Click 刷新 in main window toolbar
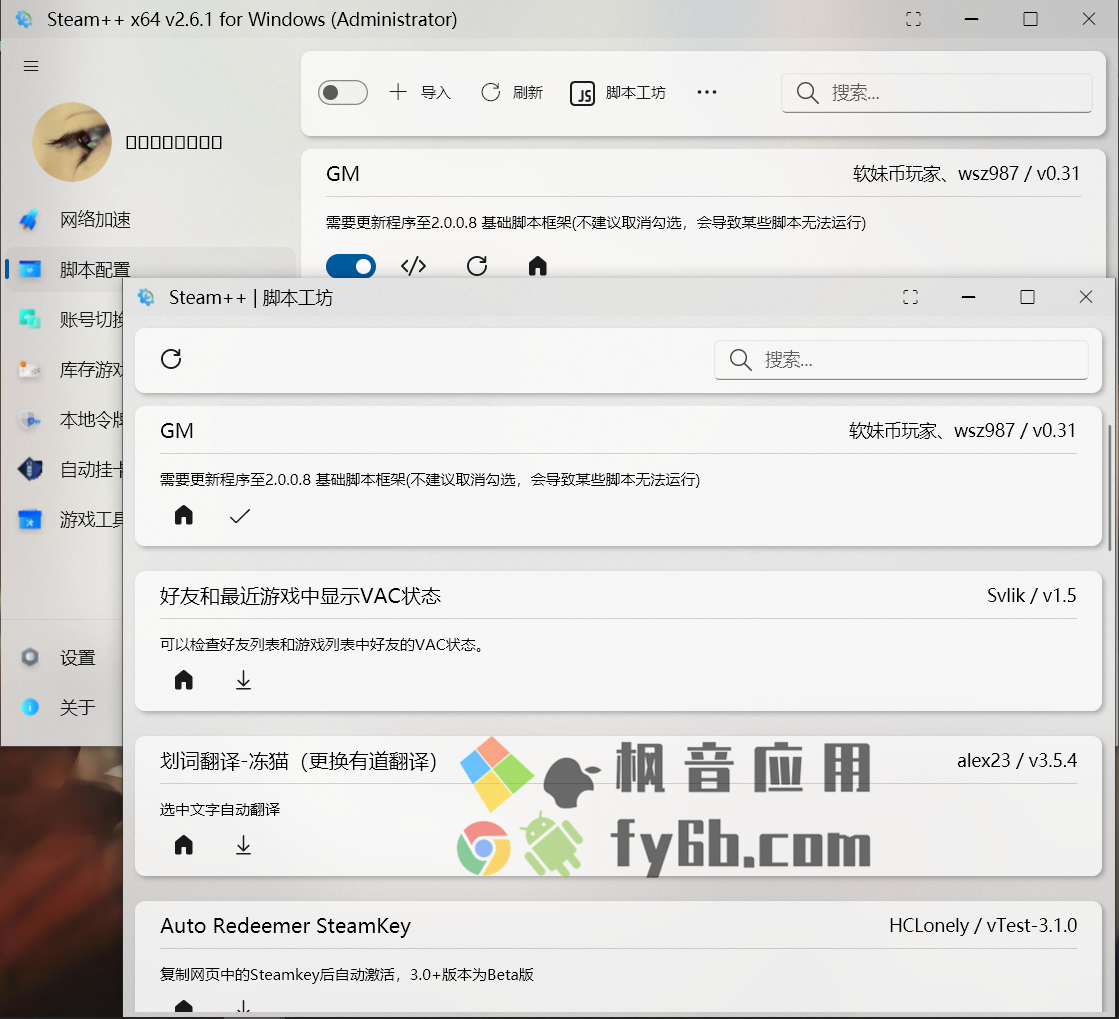The width and height of the screenshot is (1119, 1019). [x=512, y=92]
